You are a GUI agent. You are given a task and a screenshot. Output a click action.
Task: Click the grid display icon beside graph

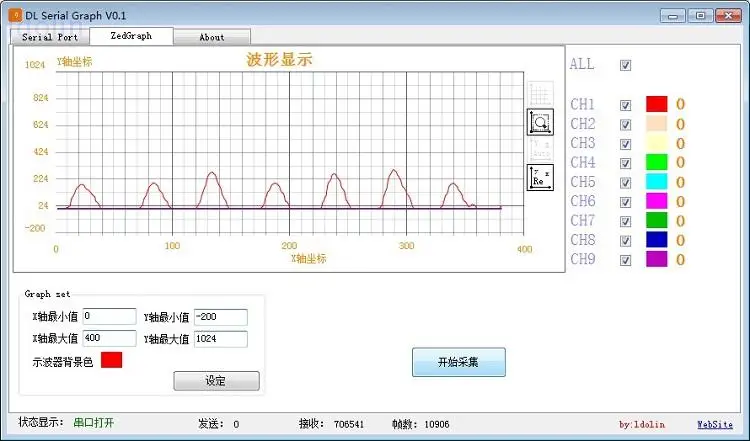click(x=540, y=94)
